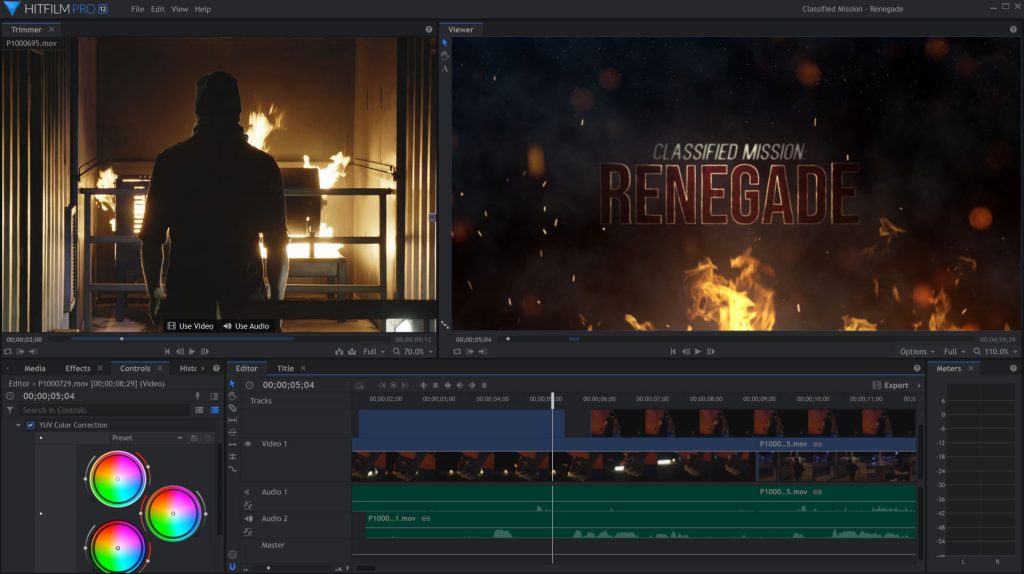Open the Preset dropdown

[147, 438]
